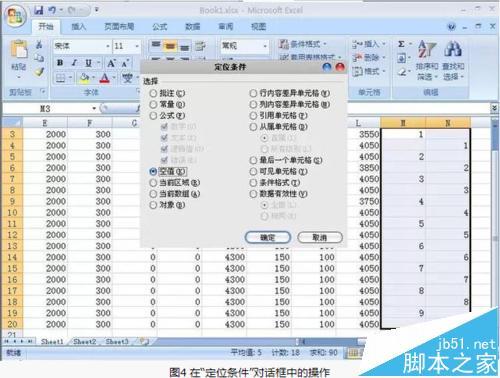Click the Grow Font icon
Viewport: 500px width, 378px height.
click(x=111, y=63)
